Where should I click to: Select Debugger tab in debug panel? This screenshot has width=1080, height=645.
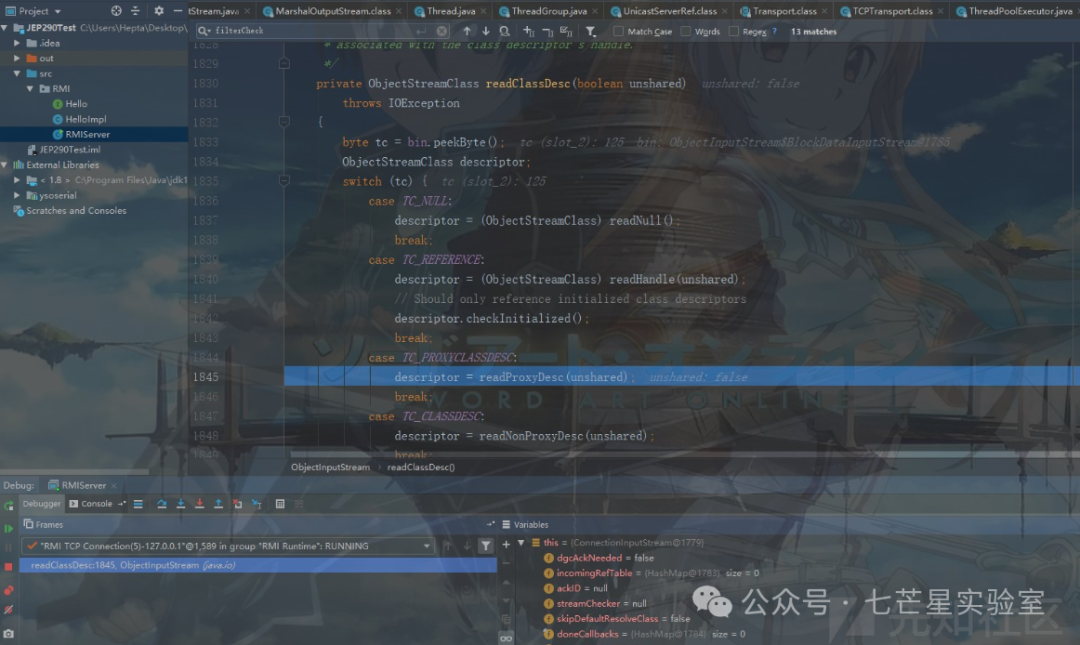coord(41,504)
